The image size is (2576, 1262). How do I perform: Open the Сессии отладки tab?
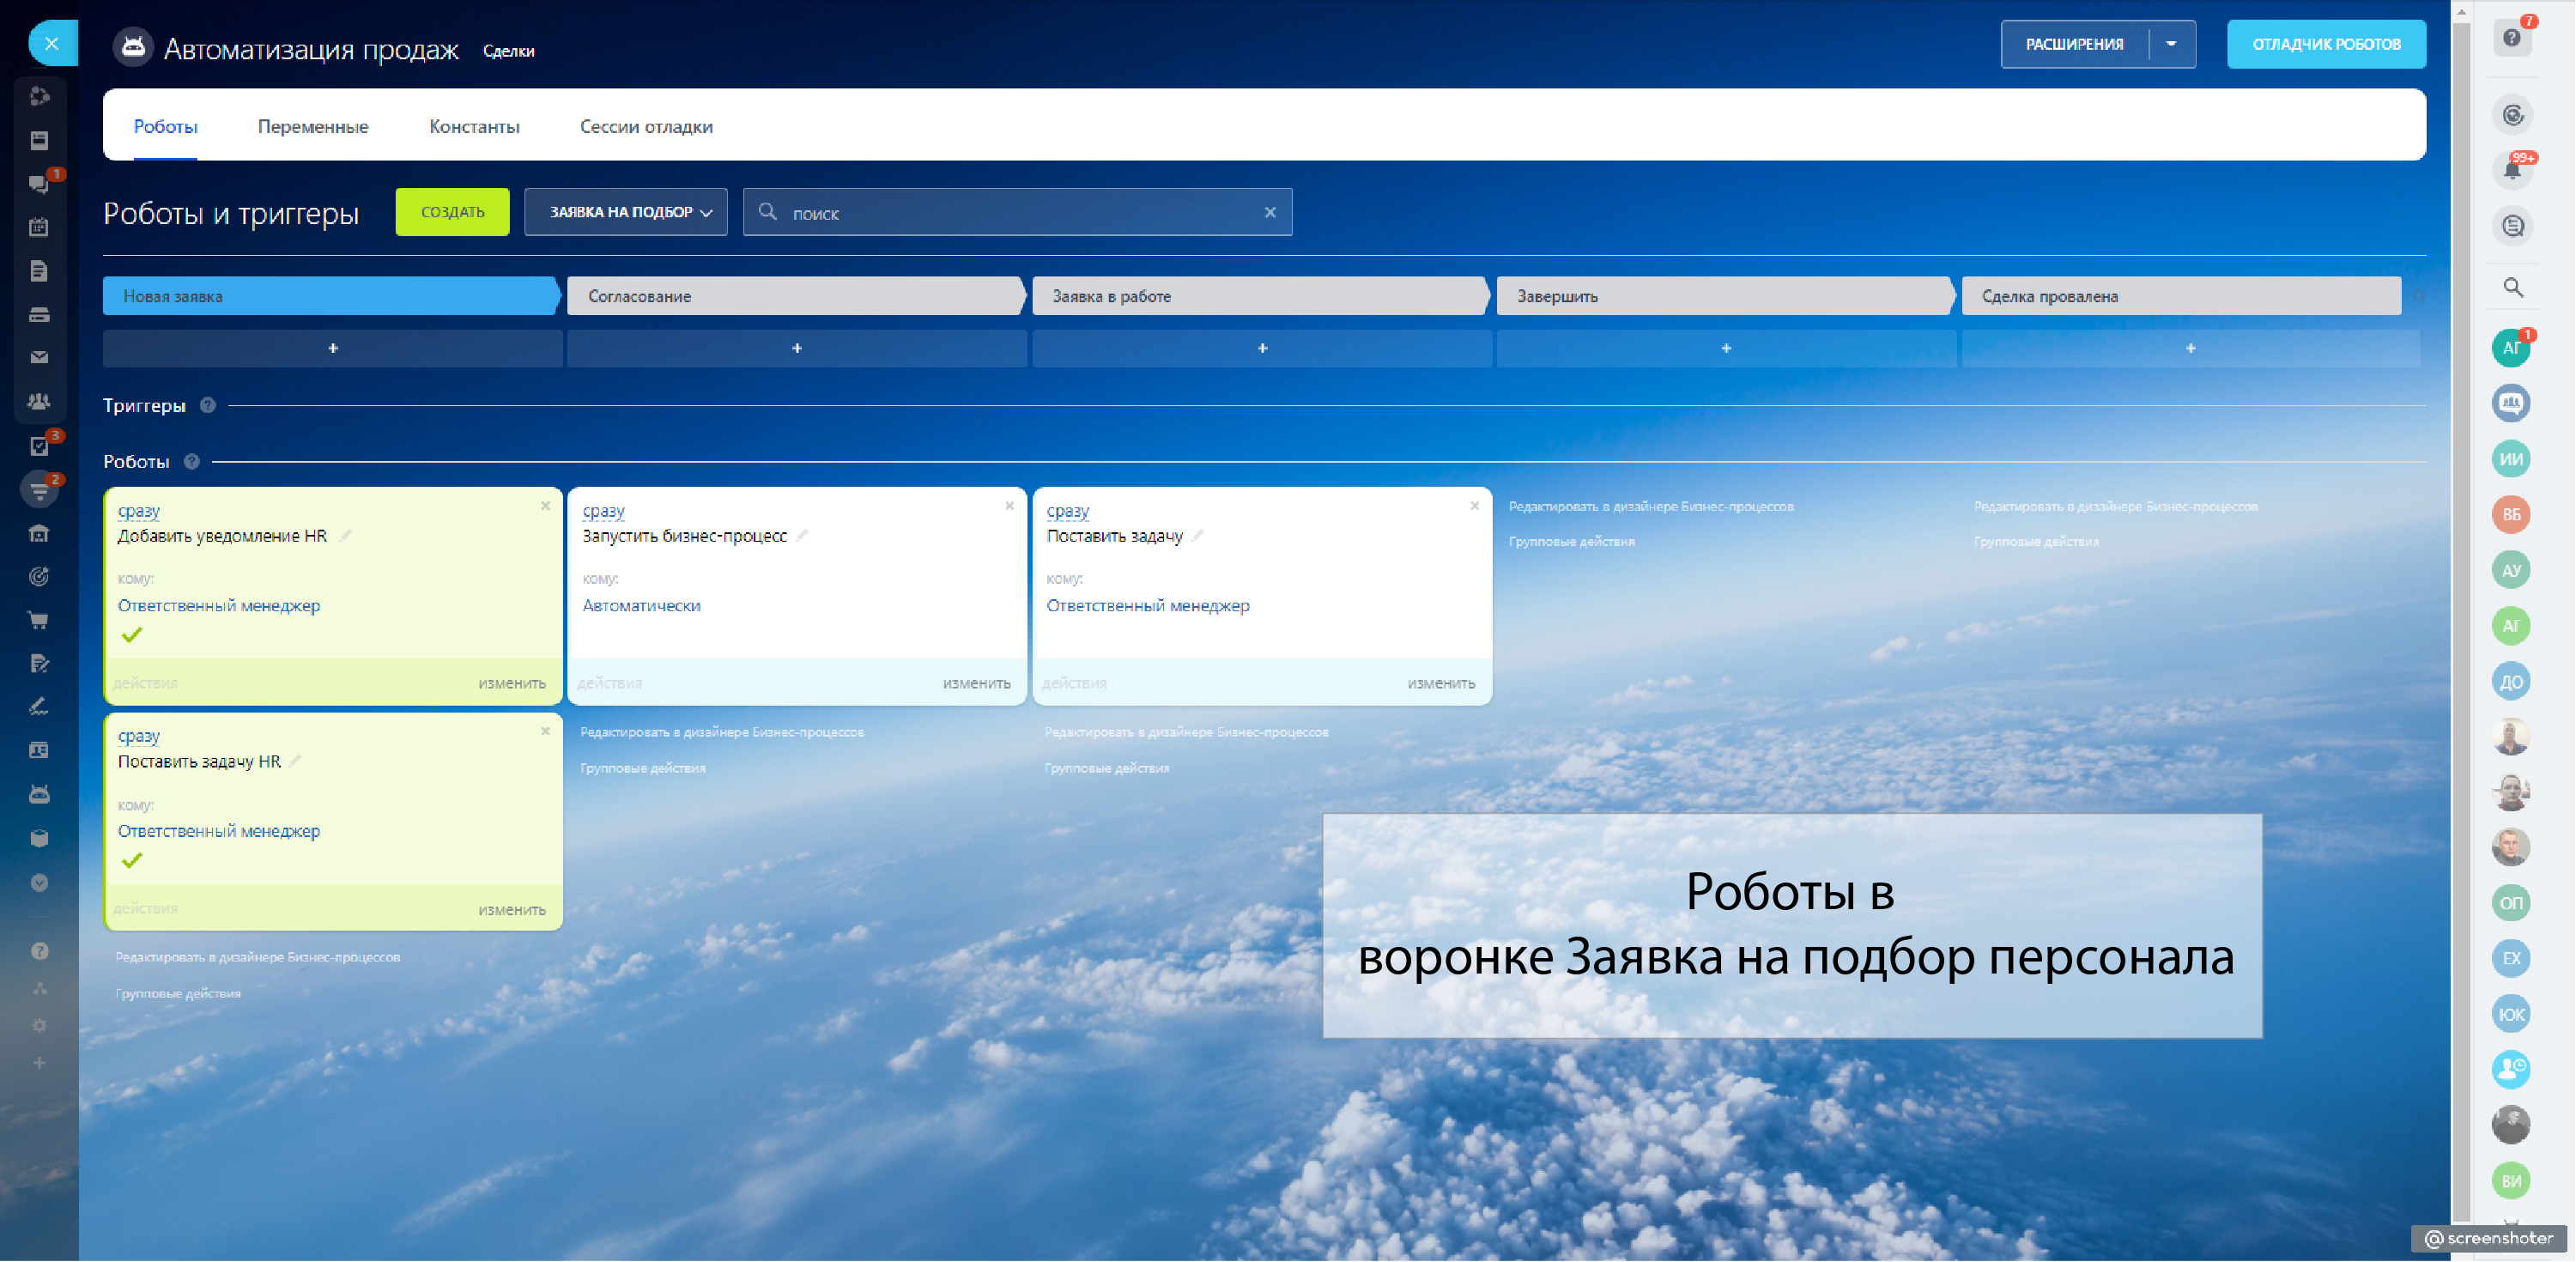646,126
